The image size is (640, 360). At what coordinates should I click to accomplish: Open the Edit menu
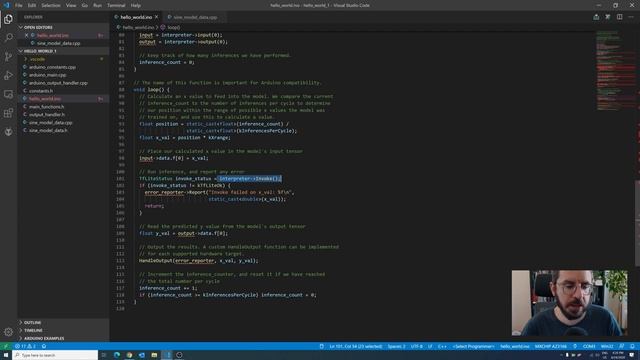coord(32,5)
